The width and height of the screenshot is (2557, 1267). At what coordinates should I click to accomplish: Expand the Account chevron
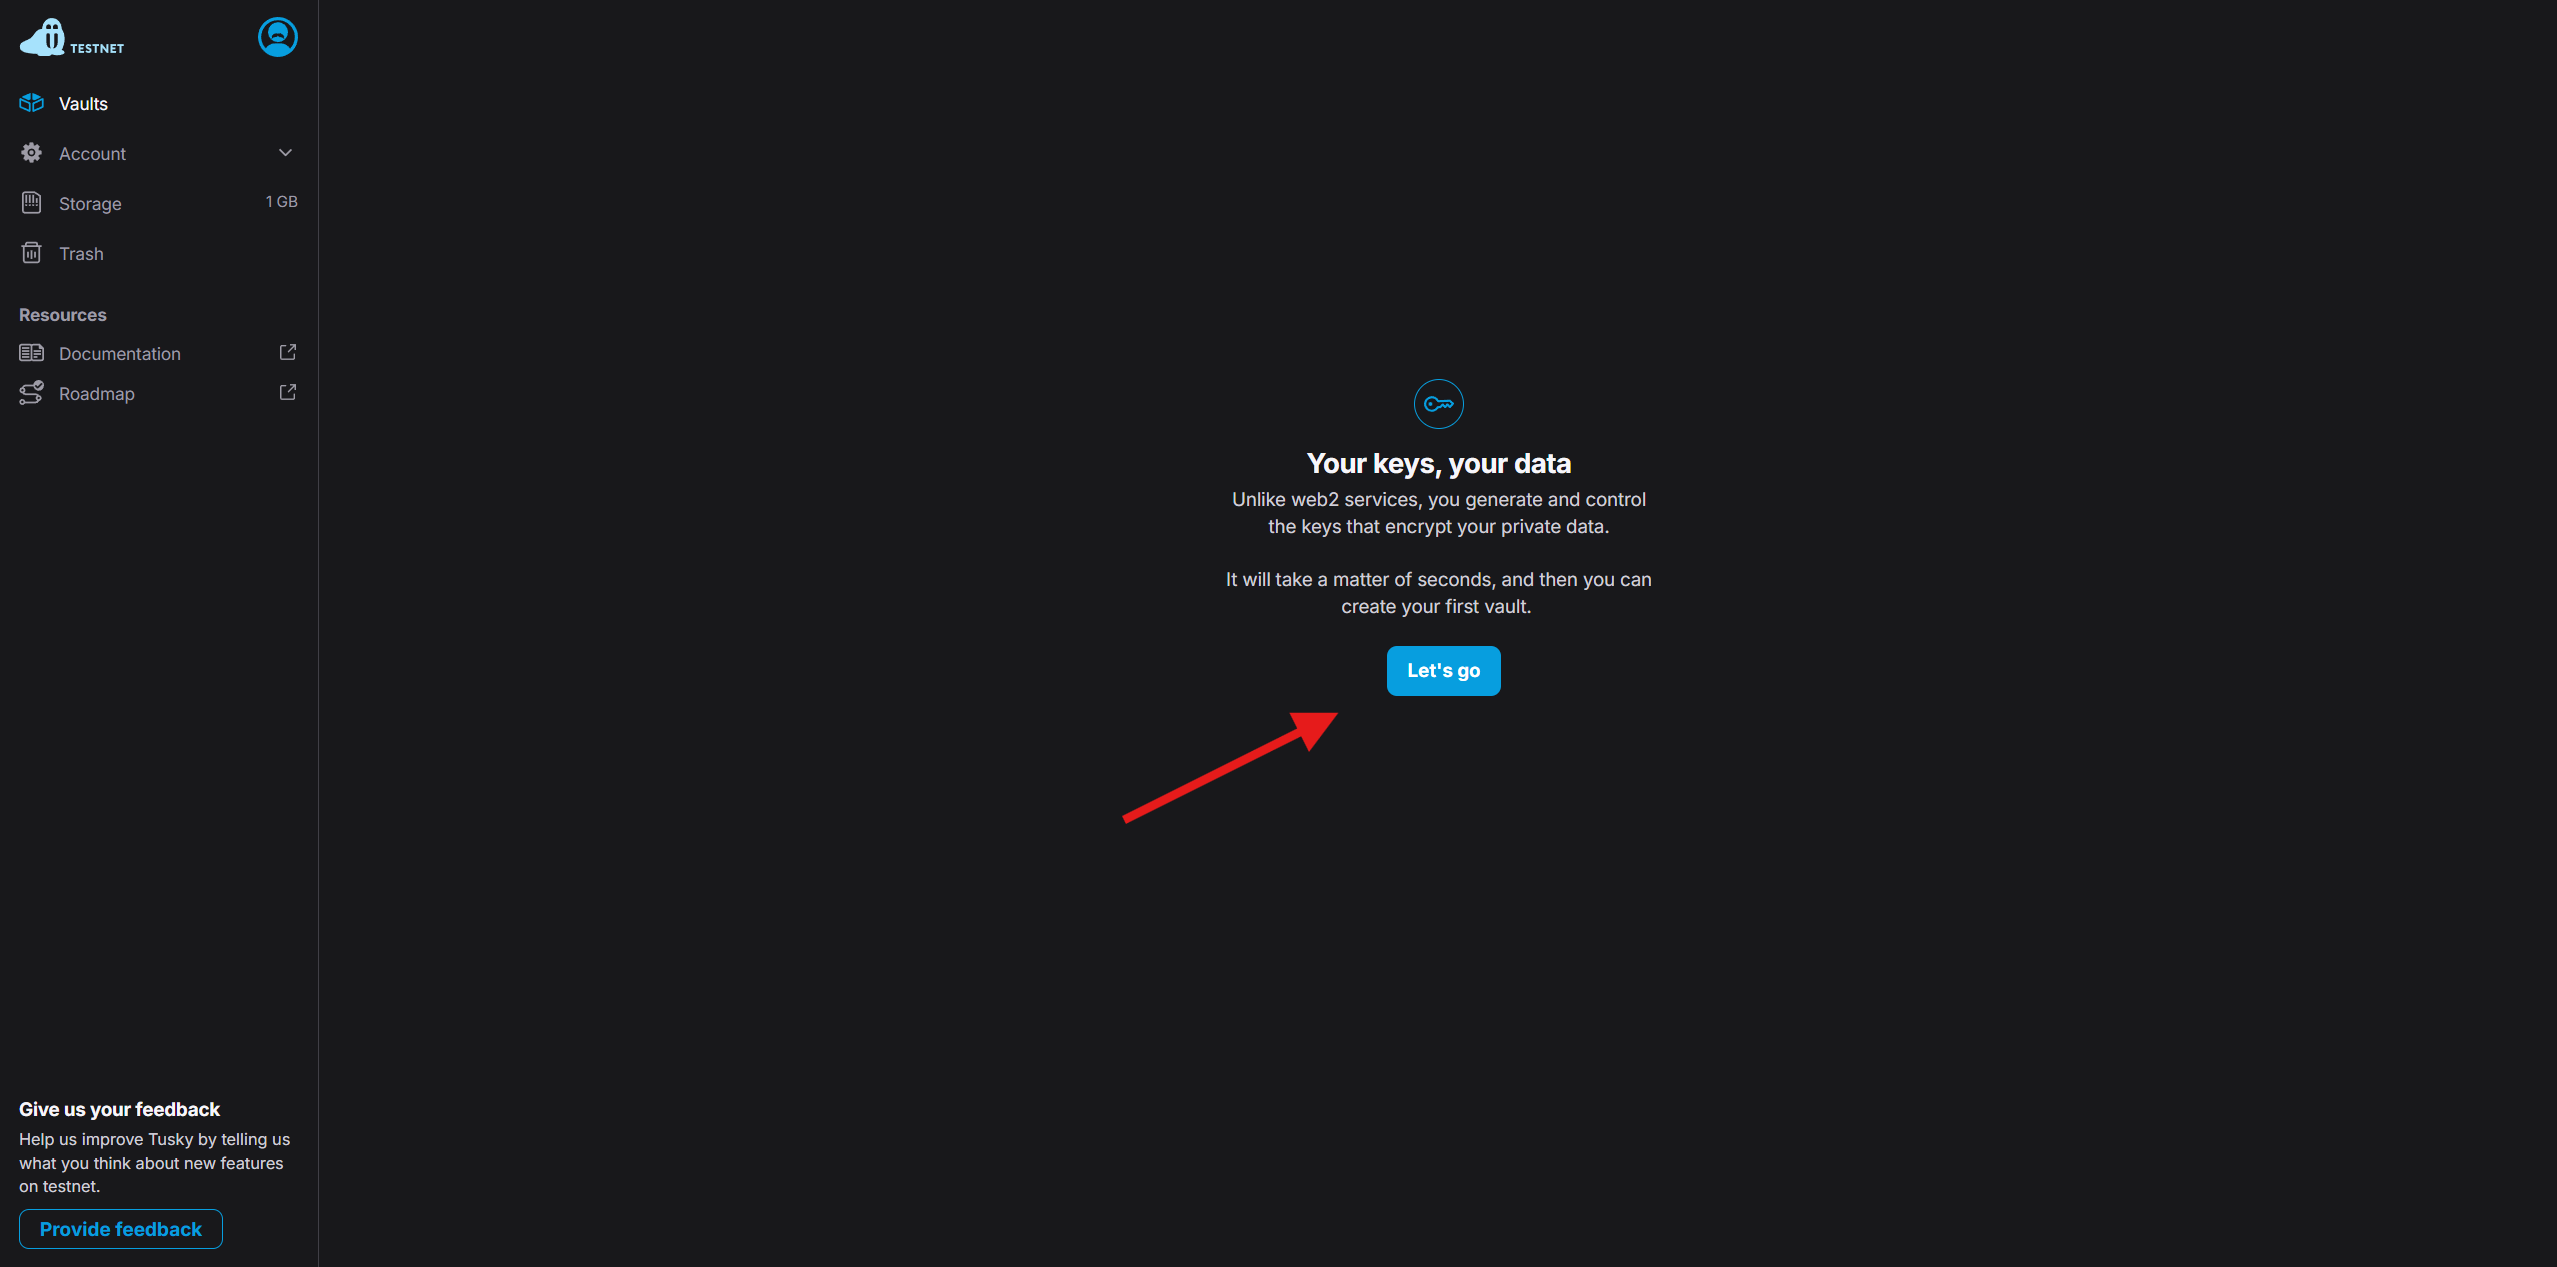pyautogui.click(x=285, y=153)
